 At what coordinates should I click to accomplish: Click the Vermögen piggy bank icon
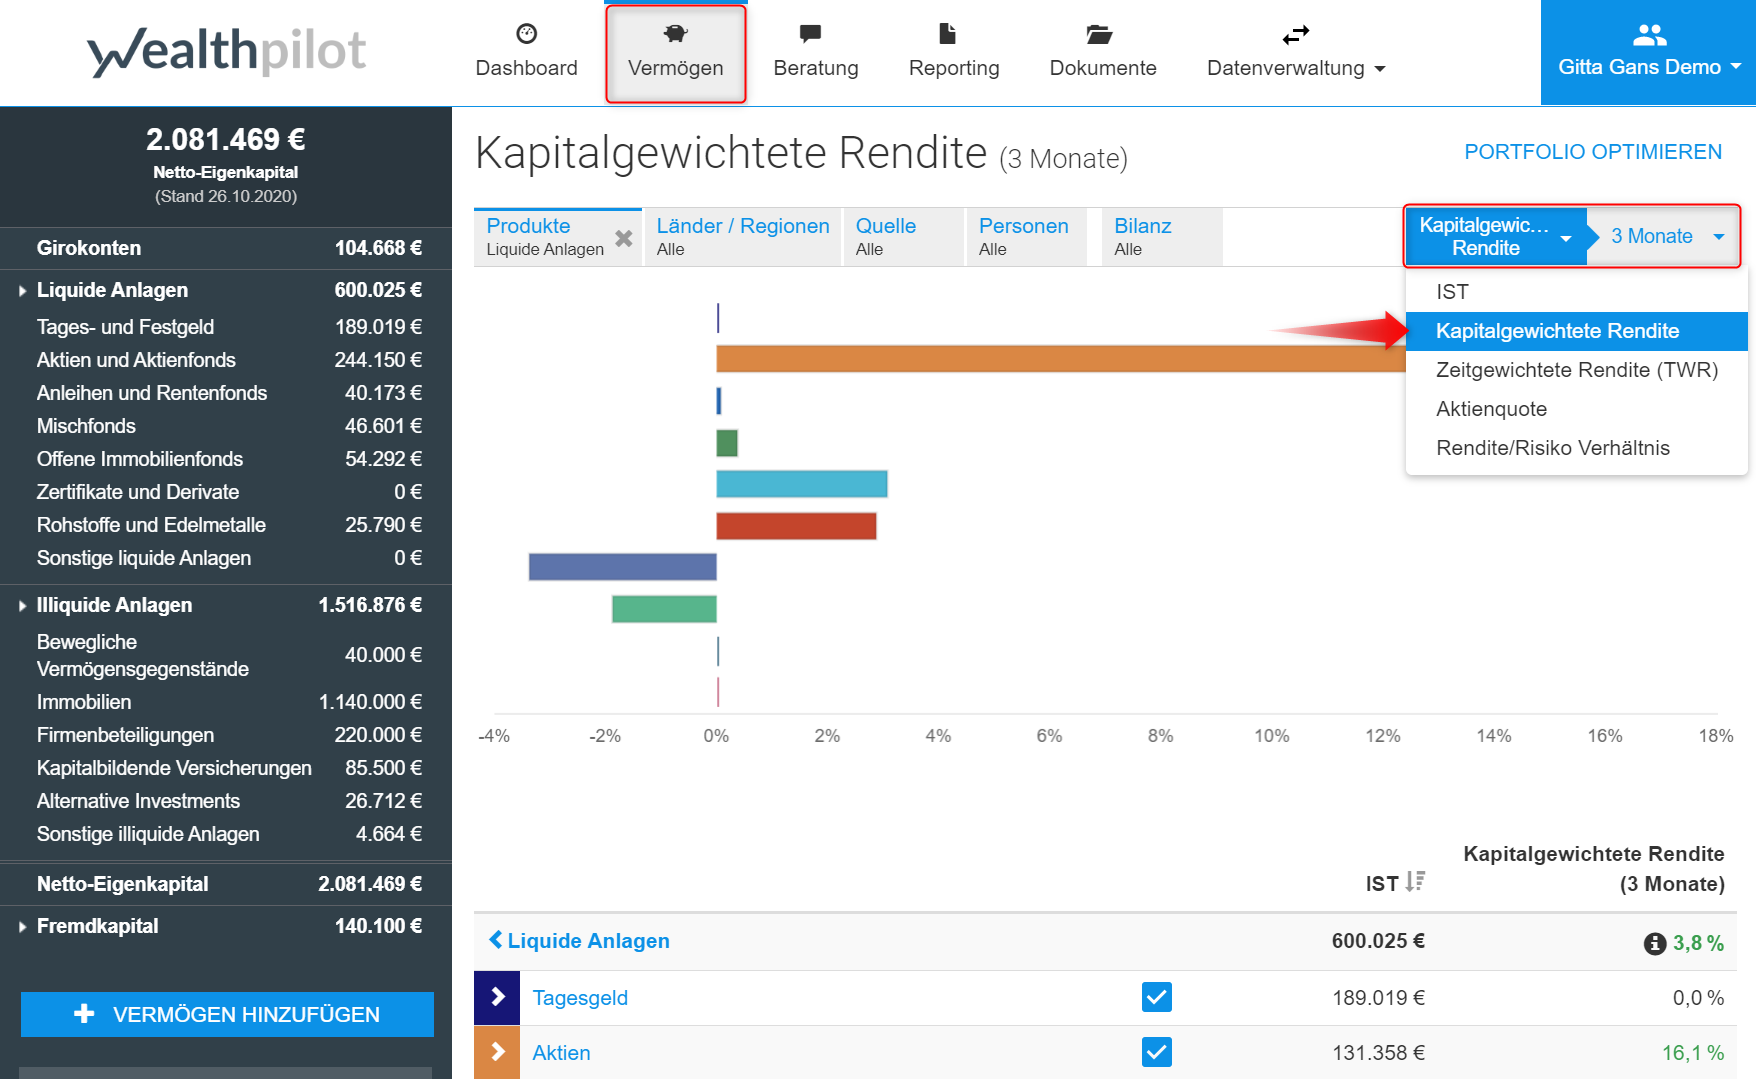676,34
